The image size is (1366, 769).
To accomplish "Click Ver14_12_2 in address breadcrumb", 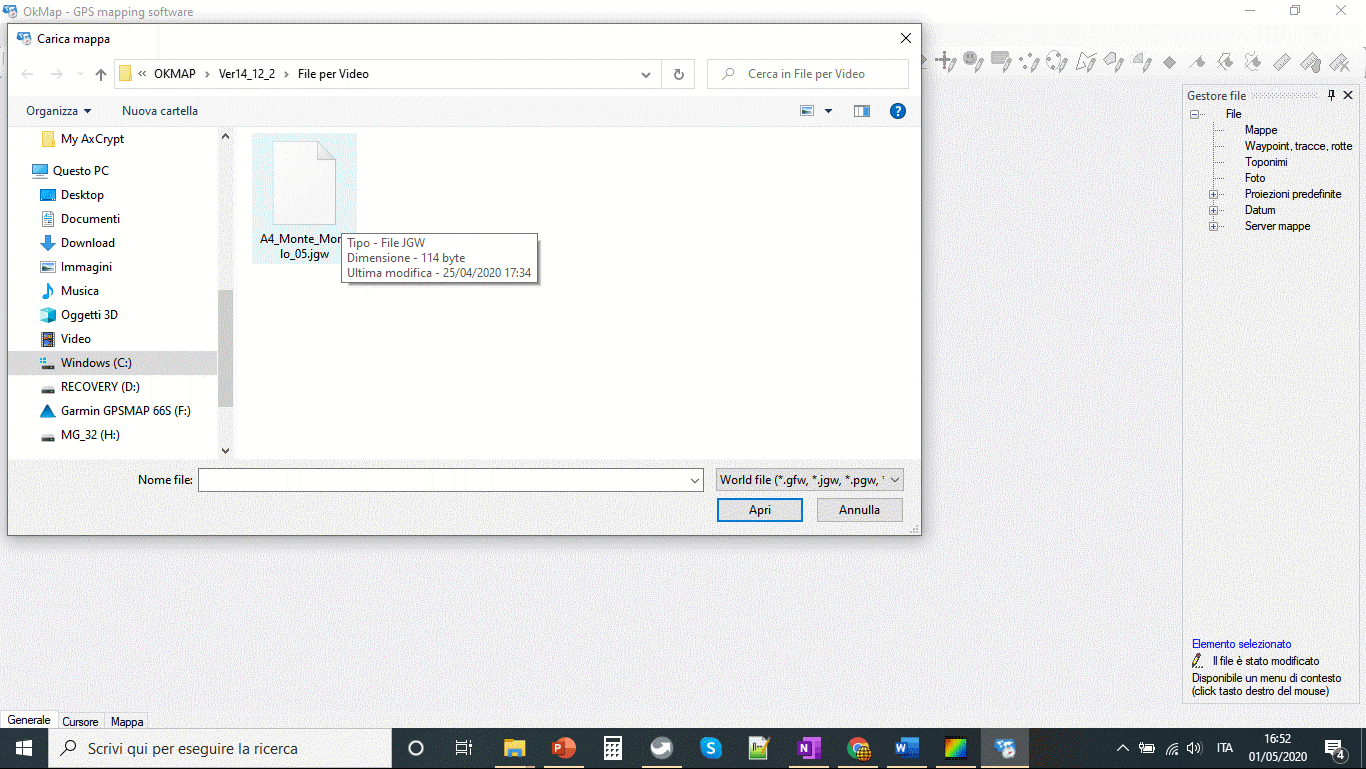I will coord(247,74).
